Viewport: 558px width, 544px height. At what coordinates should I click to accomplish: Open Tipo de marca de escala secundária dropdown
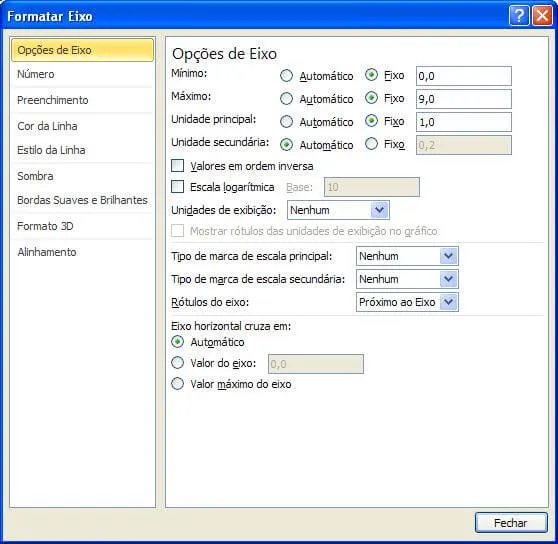pos(407,279)
